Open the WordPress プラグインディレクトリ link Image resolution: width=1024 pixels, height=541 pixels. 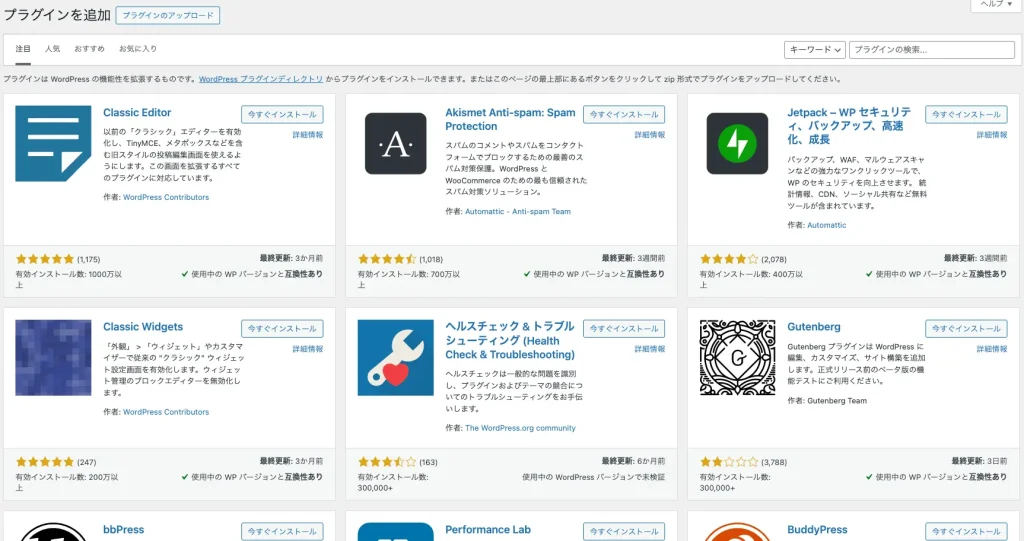[261, 79]
